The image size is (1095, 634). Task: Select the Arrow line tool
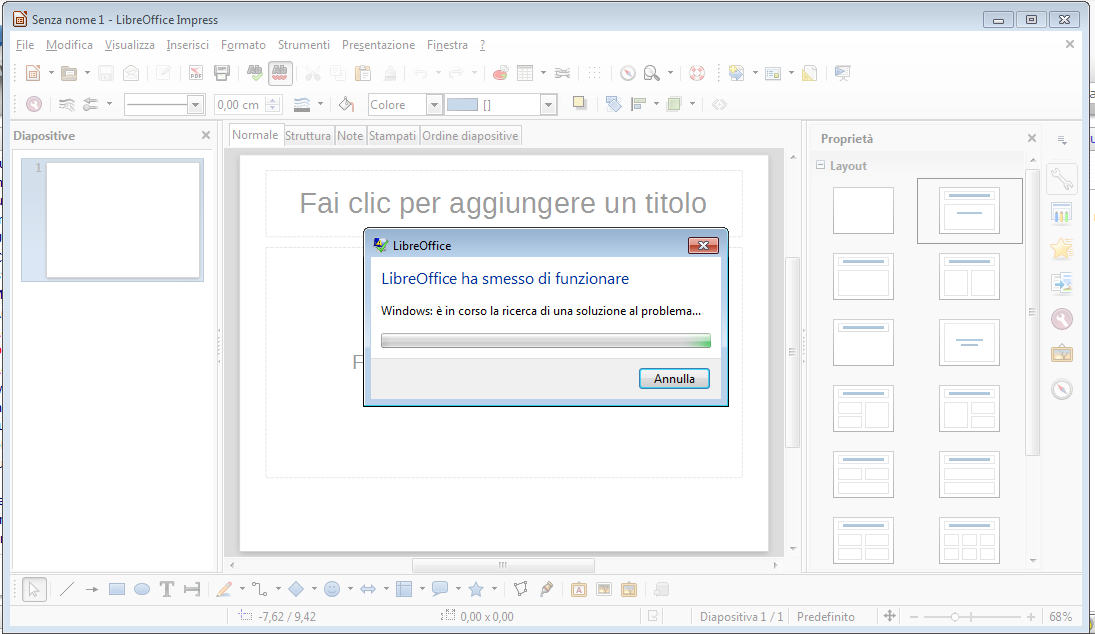92,589
